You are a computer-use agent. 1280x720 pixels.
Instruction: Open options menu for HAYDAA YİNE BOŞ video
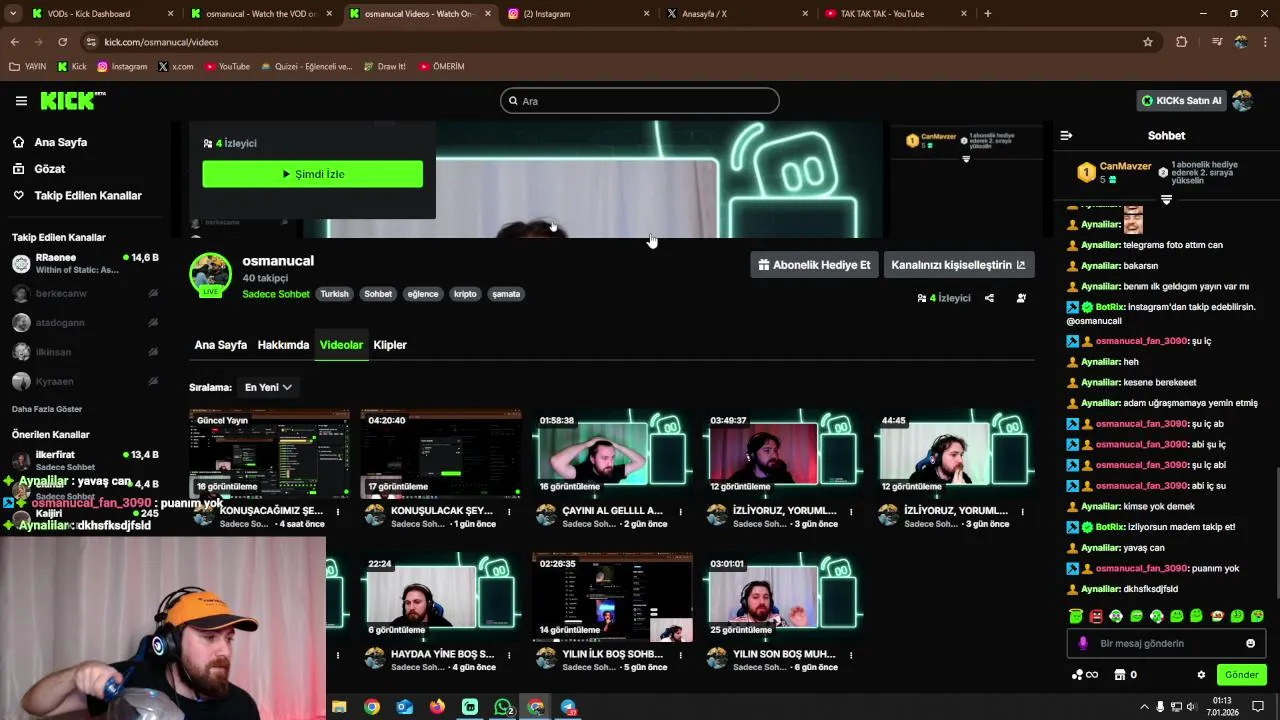click(509, 654)
